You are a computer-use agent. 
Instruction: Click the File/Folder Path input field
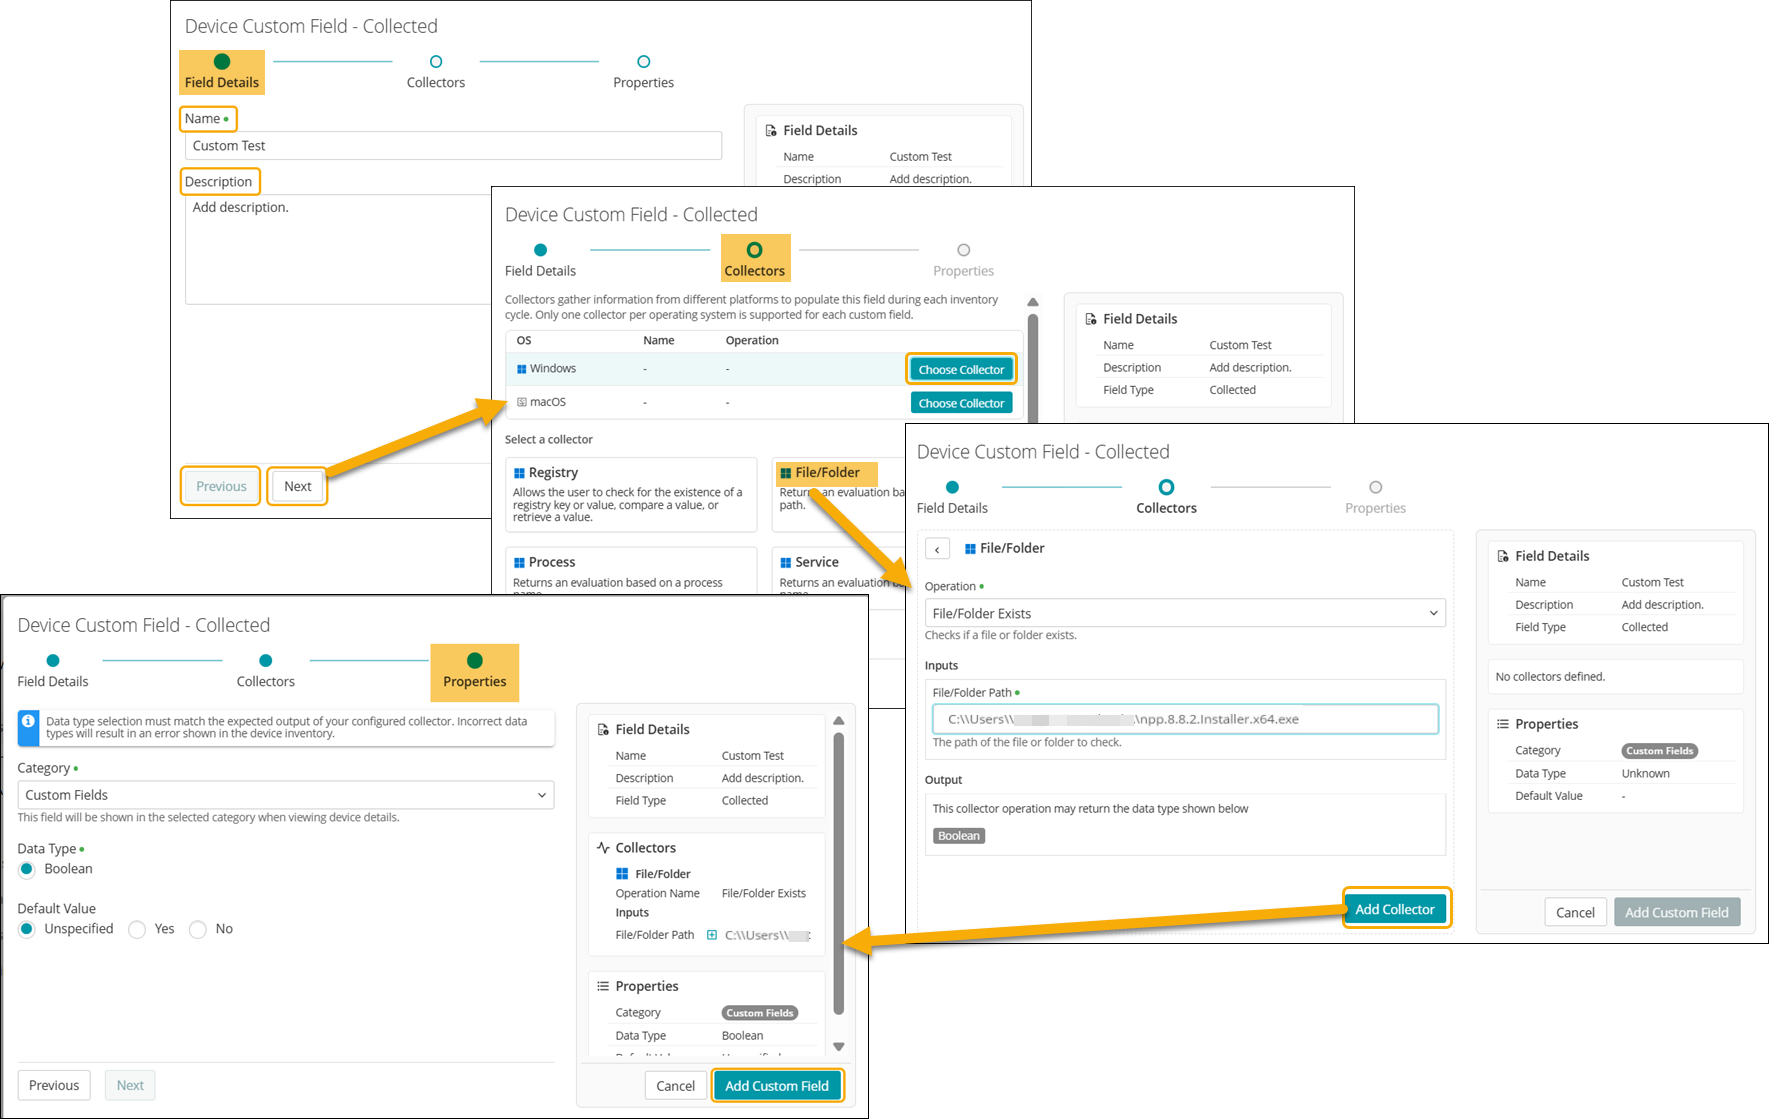(x=1185, y=719)
